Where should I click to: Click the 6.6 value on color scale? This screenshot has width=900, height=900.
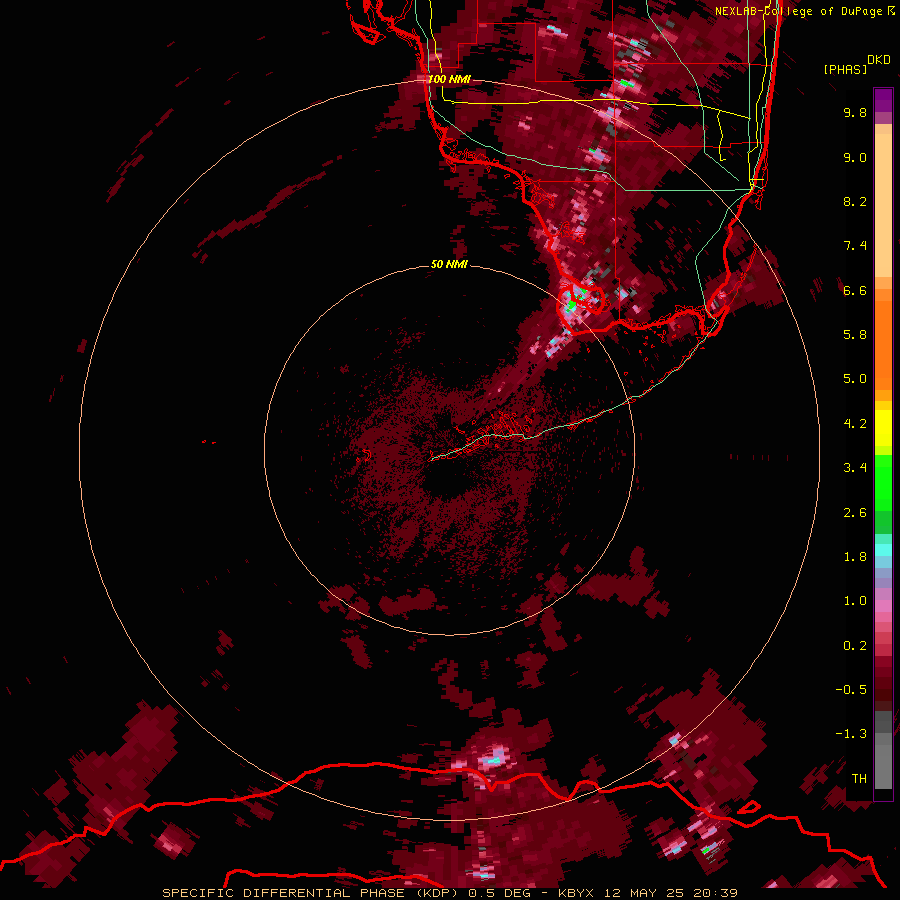pyautogui.click(x=855, y=290)
